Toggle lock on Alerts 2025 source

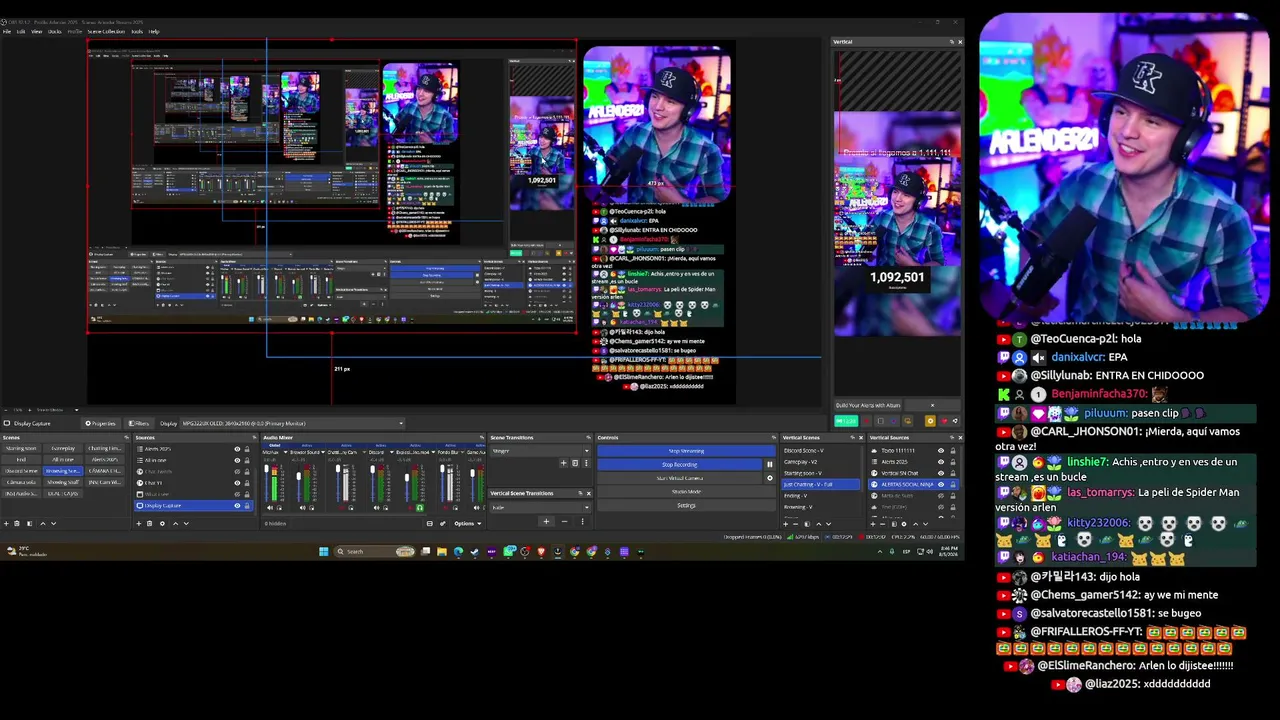(x=247, y=449)
